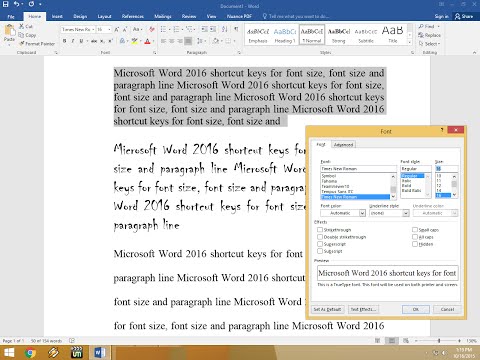Open the Select dropdown in Editing group
The height and width of the screenshot is (360, 480).
(429, 44)
